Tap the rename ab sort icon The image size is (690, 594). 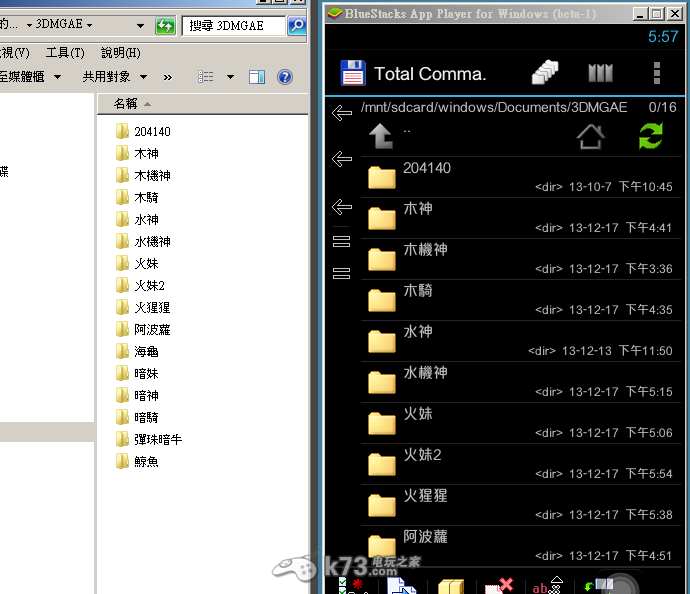coord(548,585)
